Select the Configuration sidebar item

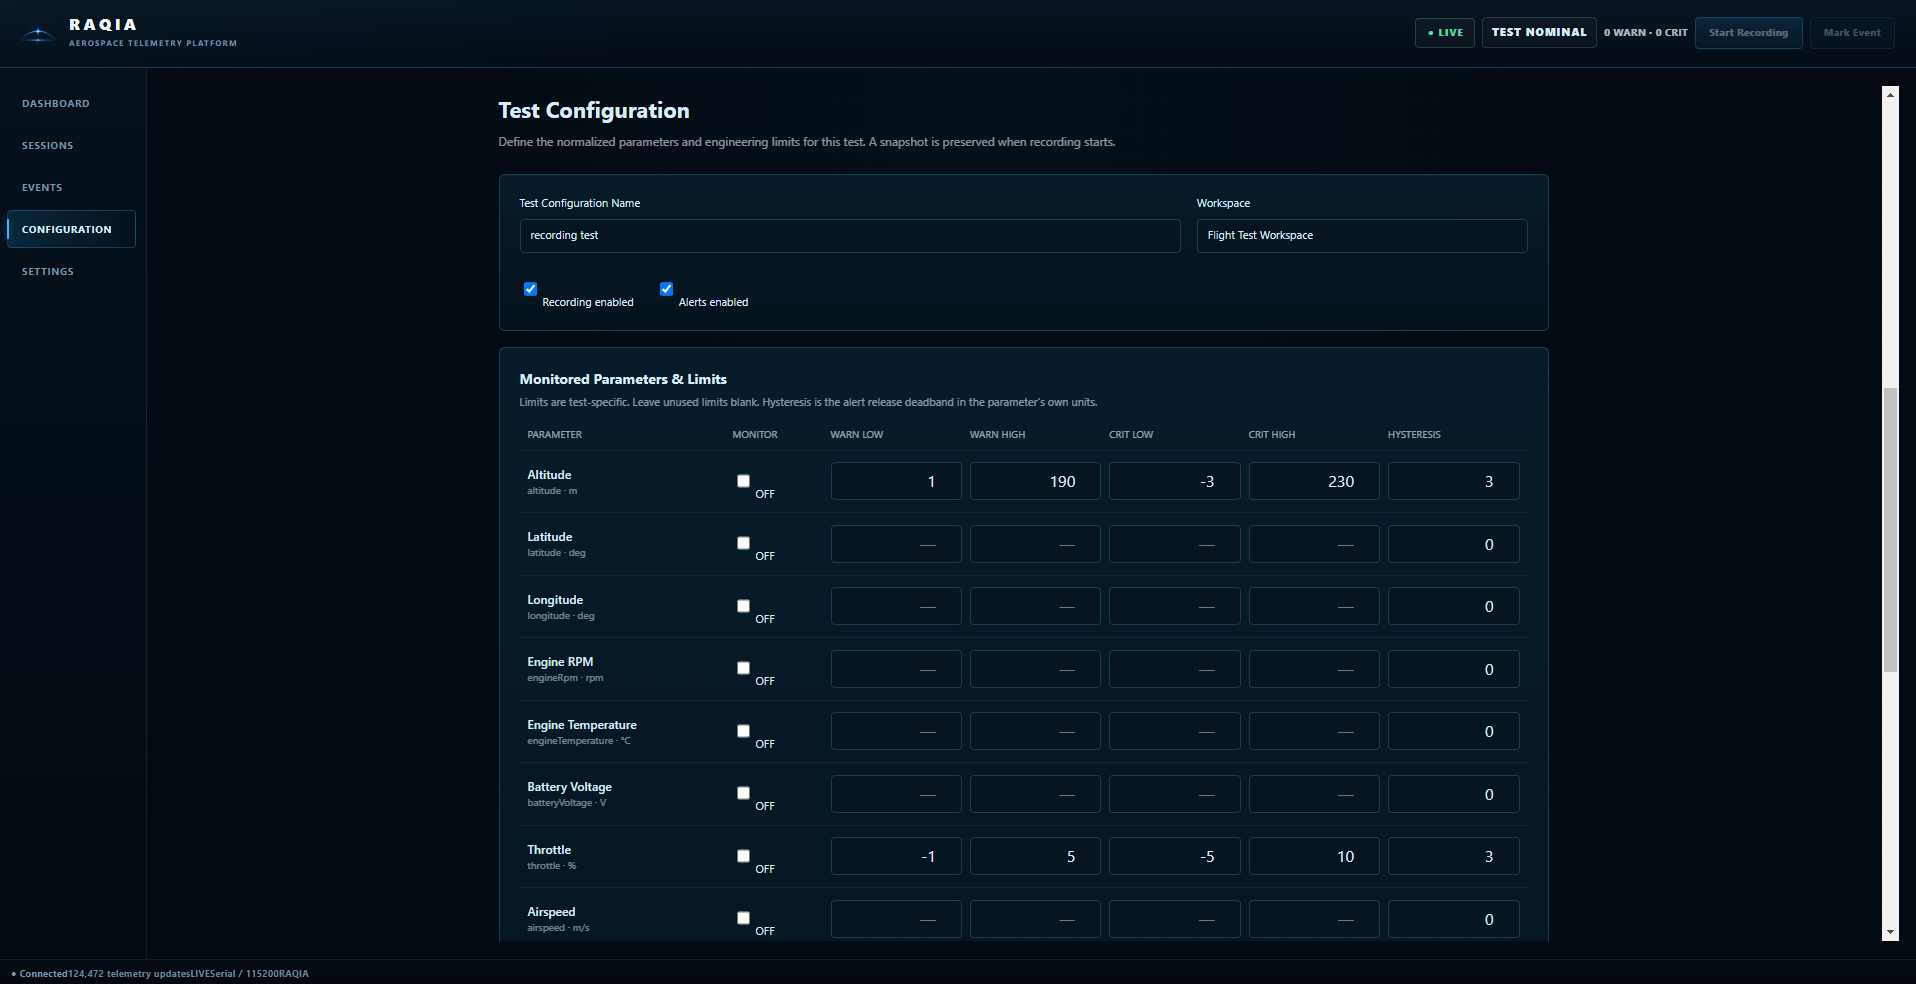click(x=71, y=229)
